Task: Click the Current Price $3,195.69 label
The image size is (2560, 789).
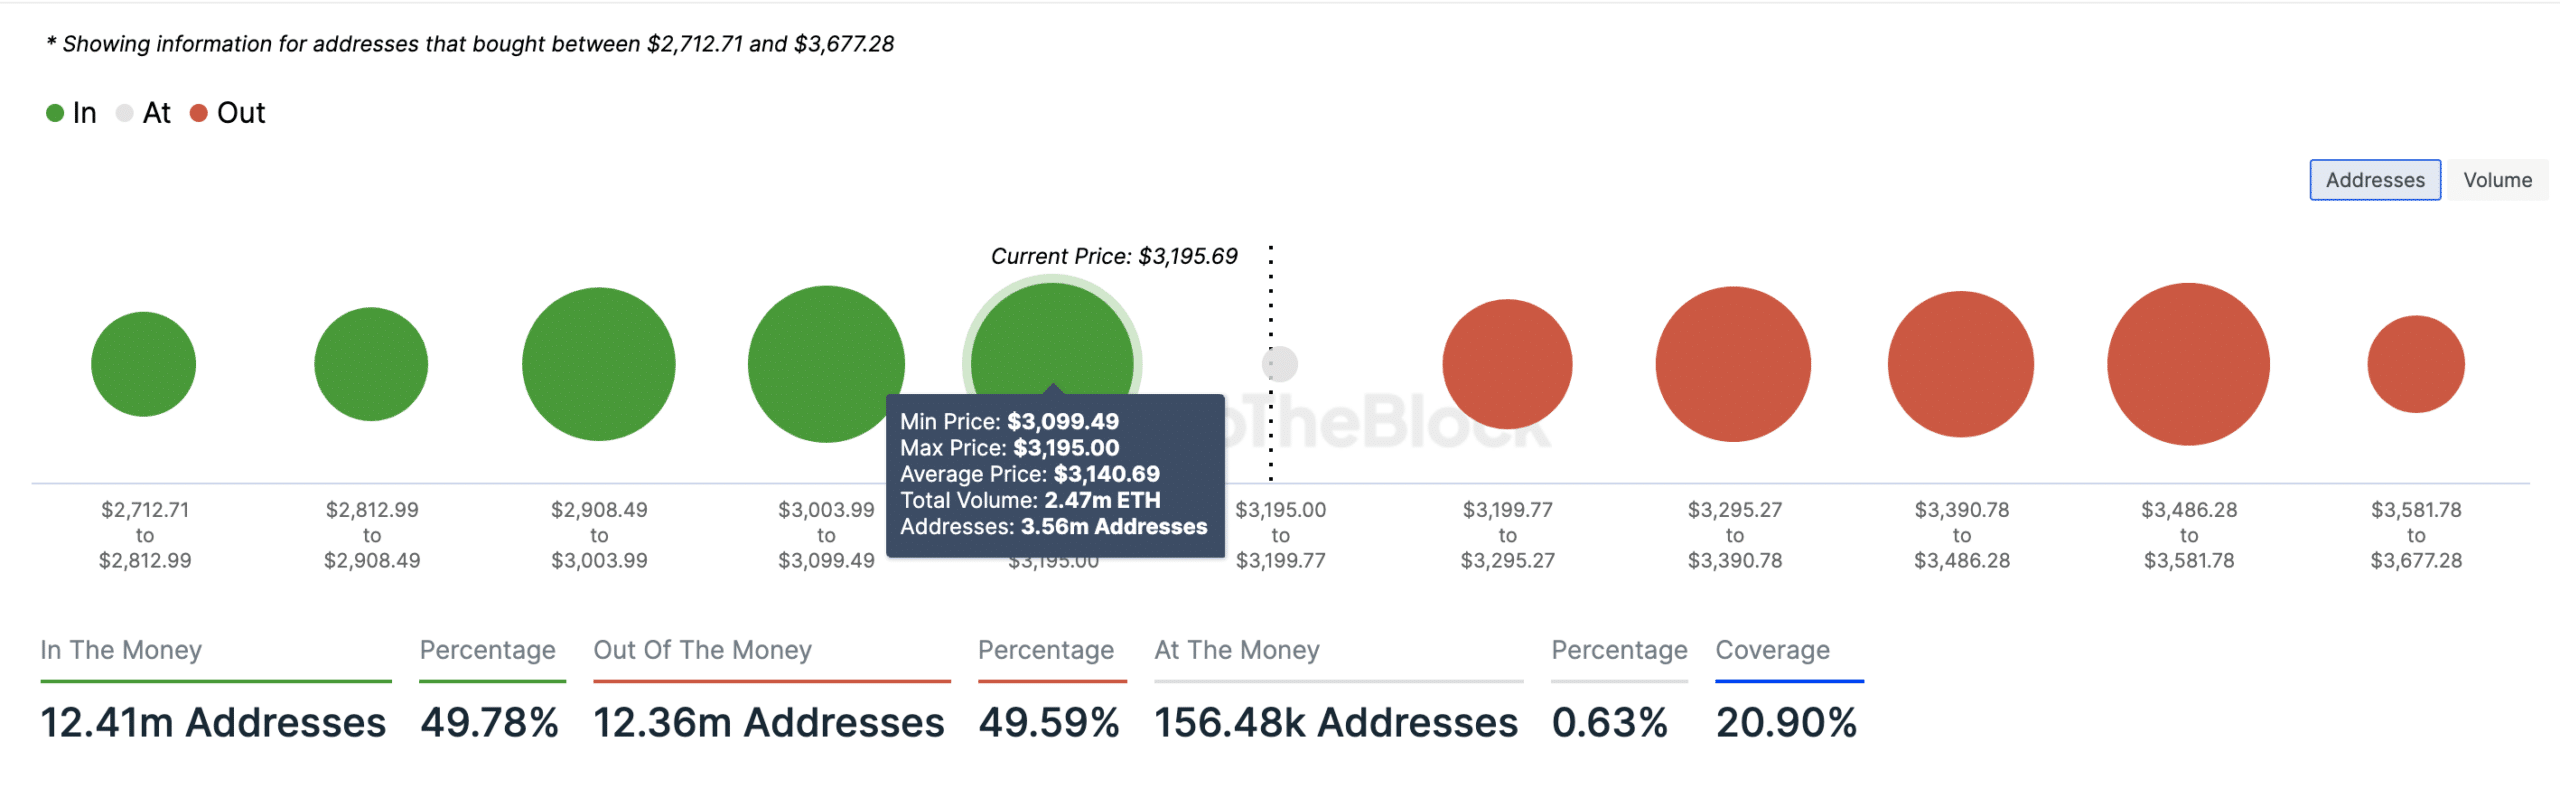Action: click(1114, 256)
